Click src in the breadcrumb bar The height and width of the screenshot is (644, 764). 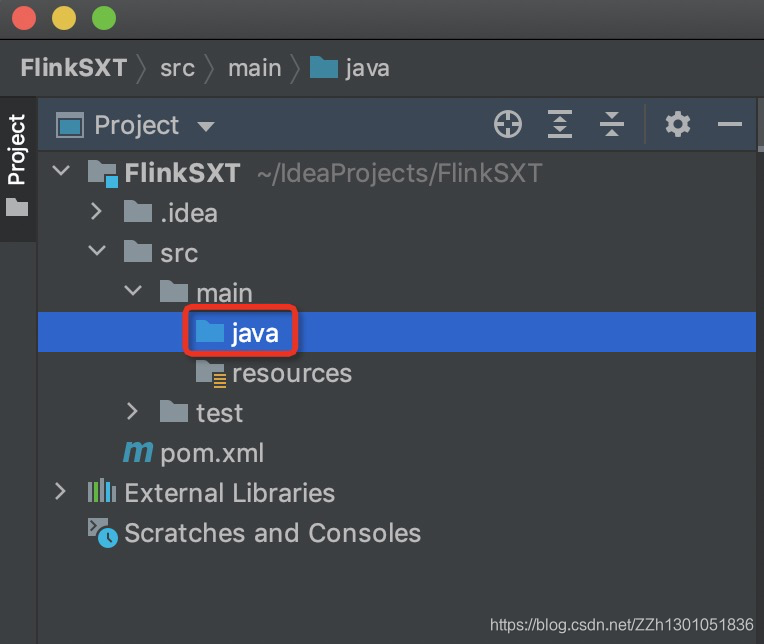177,68
